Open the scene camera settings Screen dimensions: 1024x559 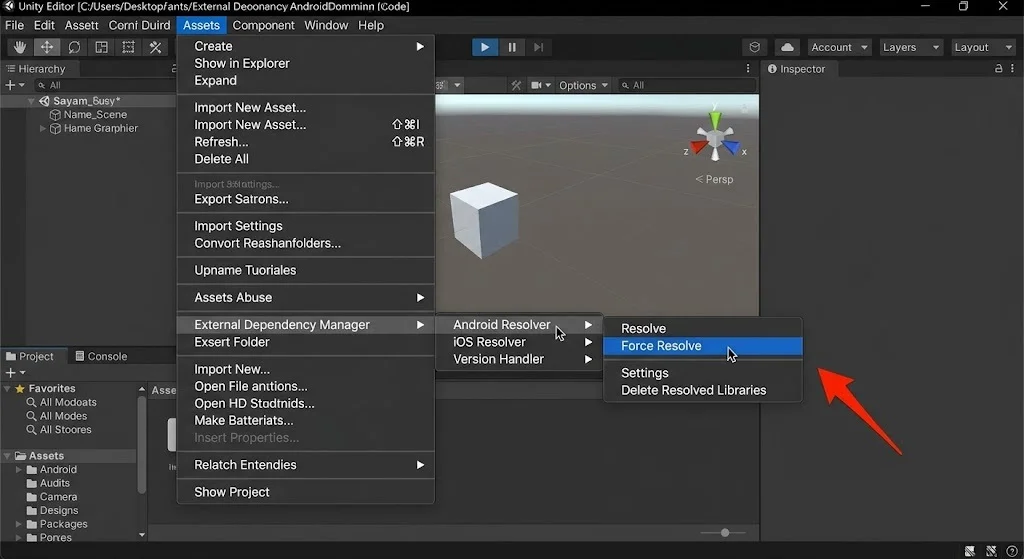[x=541, y=85]
